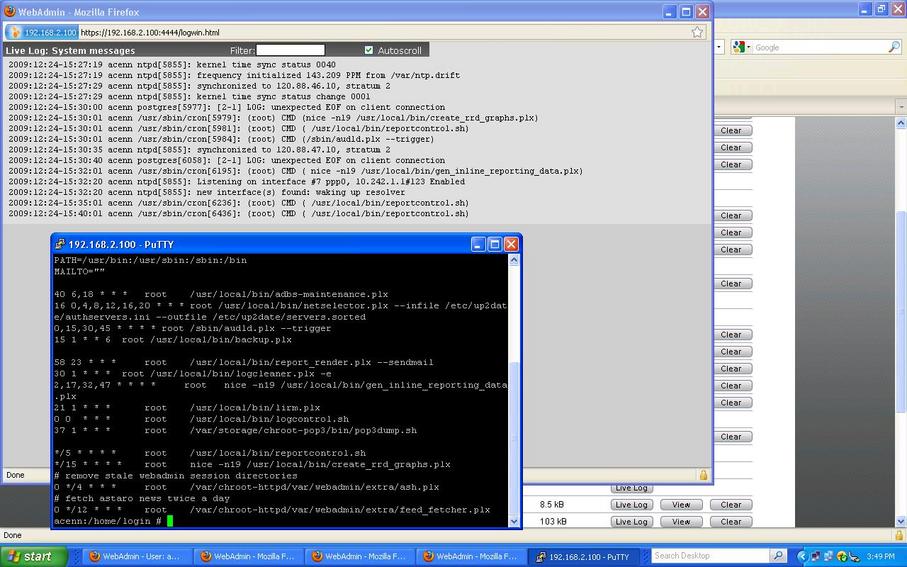Click the Google search engine icon

[740, 47]
